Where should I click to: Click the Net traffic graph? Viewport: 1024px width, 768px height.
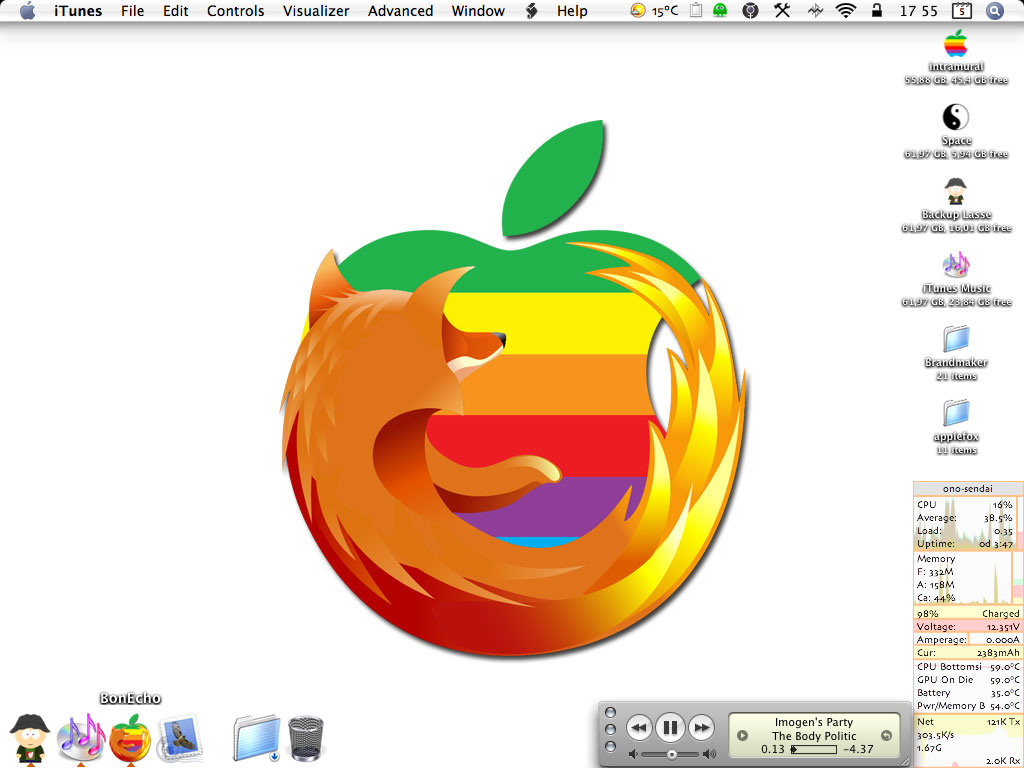click(968, 741)
